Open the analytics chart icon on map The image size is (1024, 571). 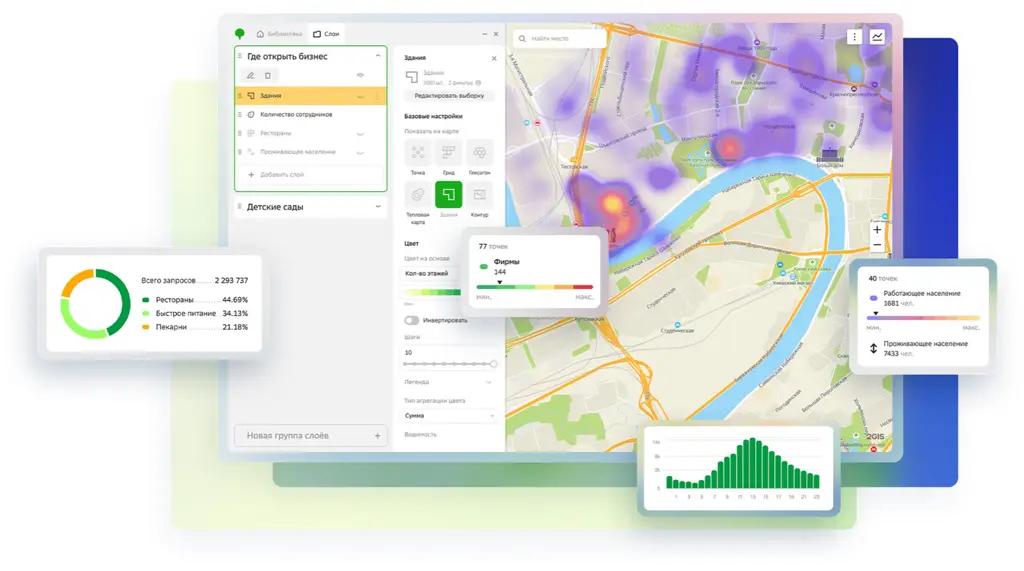(x=877, y=37)
